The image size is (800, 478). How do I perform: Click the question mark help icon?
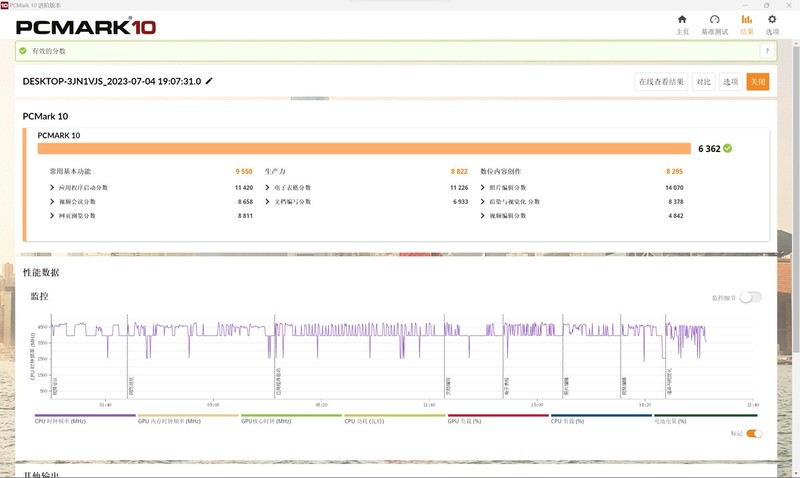(768, 51)
